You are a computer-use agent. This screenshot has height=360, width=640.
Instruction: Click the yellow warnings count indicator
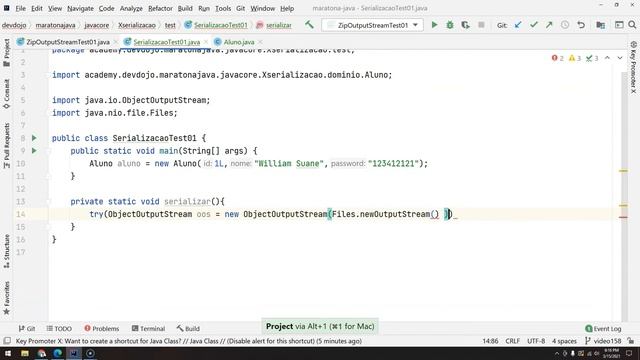coord(575,58)
